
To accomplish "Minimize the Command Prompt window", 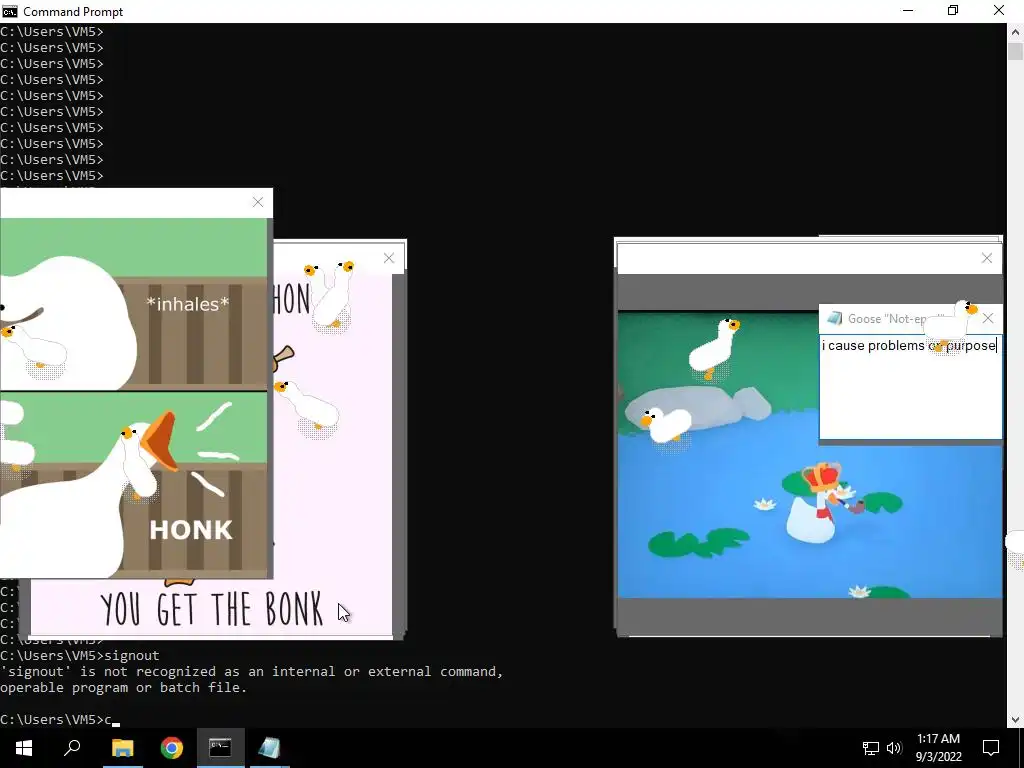I will pyautogui.click(x=908, y=11).
